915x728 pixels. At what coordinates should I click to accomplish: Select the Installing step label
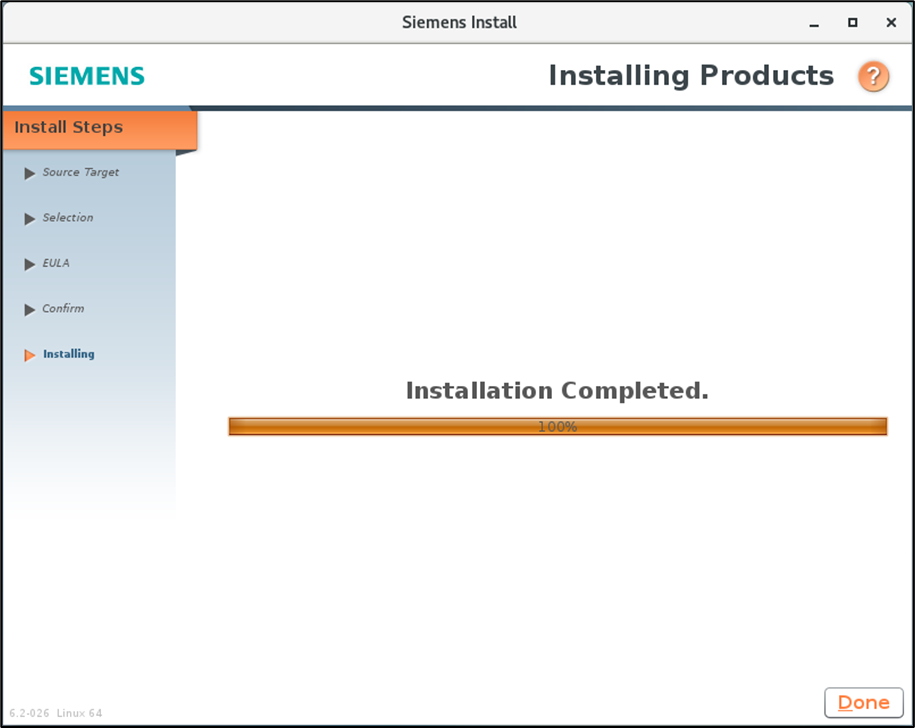pyautogui.click(x=68, y=354)
